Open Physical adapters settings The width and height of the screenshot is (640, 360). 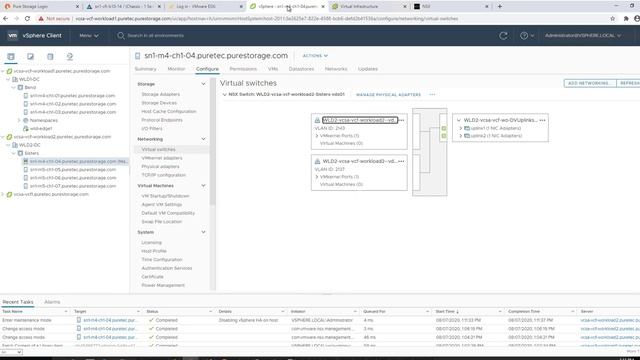[160, 167]
